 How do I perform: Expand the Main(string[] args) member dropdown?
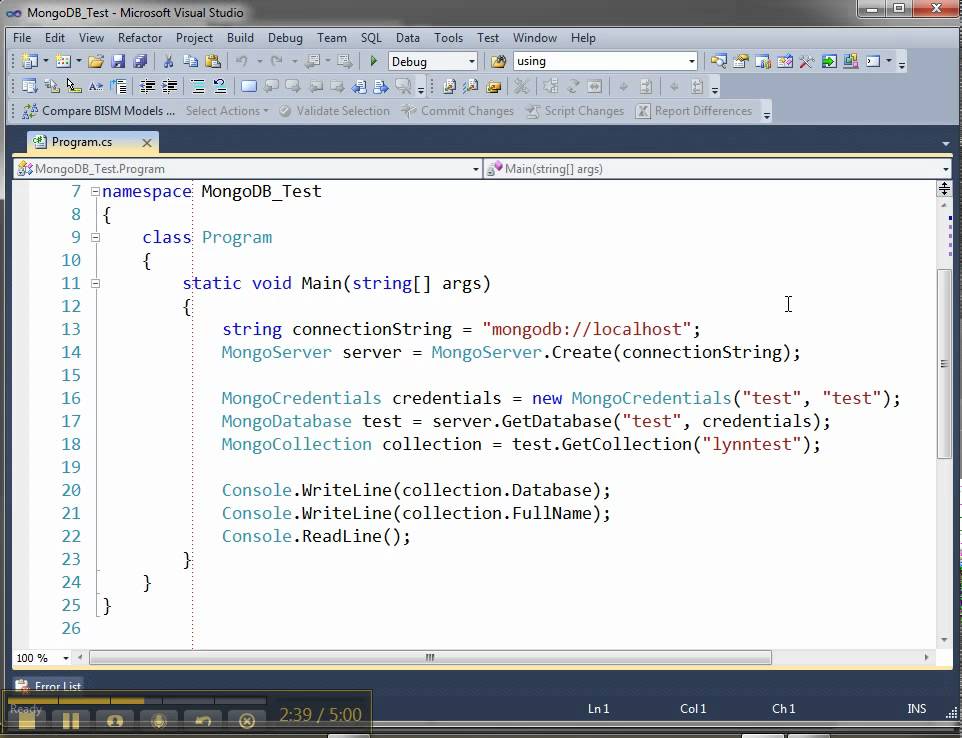pyautogui.click(x=945, y=169)
